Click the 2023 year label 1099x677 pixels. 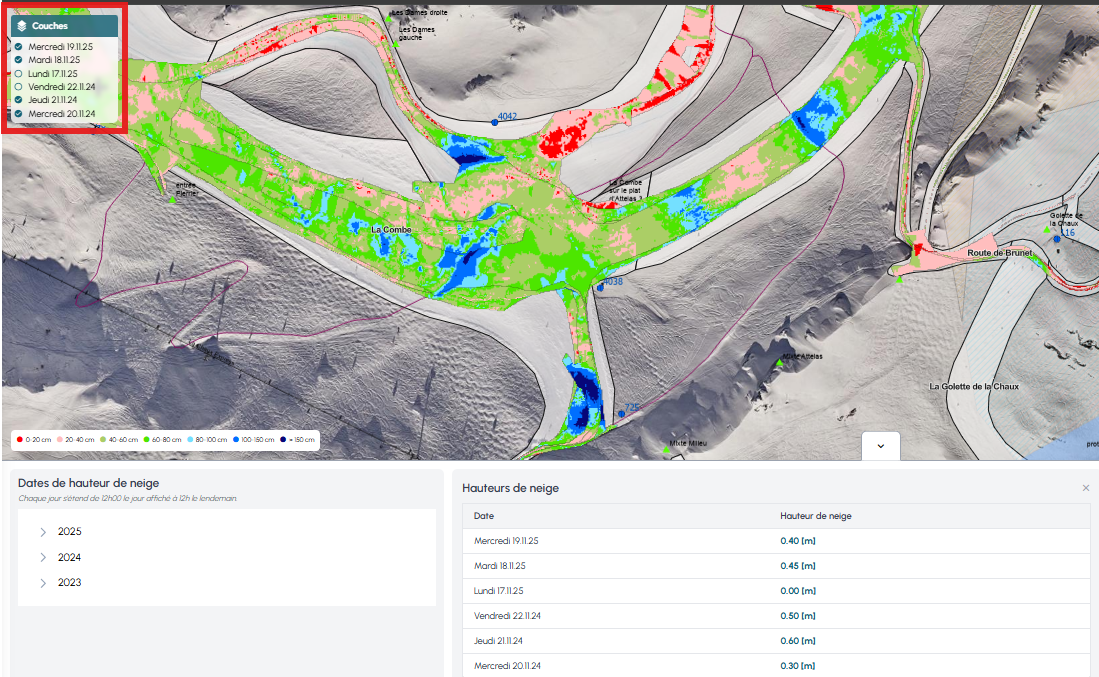[69, 583]
